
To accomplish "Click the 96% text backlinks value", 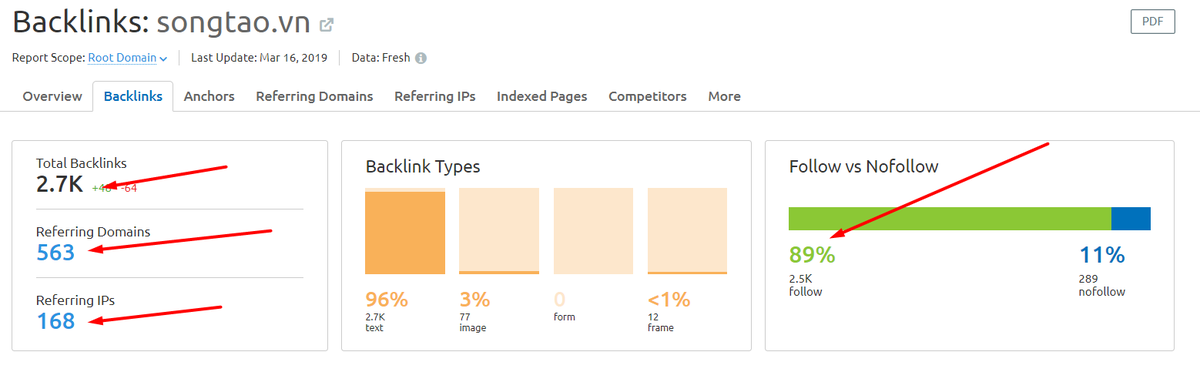I will pyautogui.click(x=387, y=299).
